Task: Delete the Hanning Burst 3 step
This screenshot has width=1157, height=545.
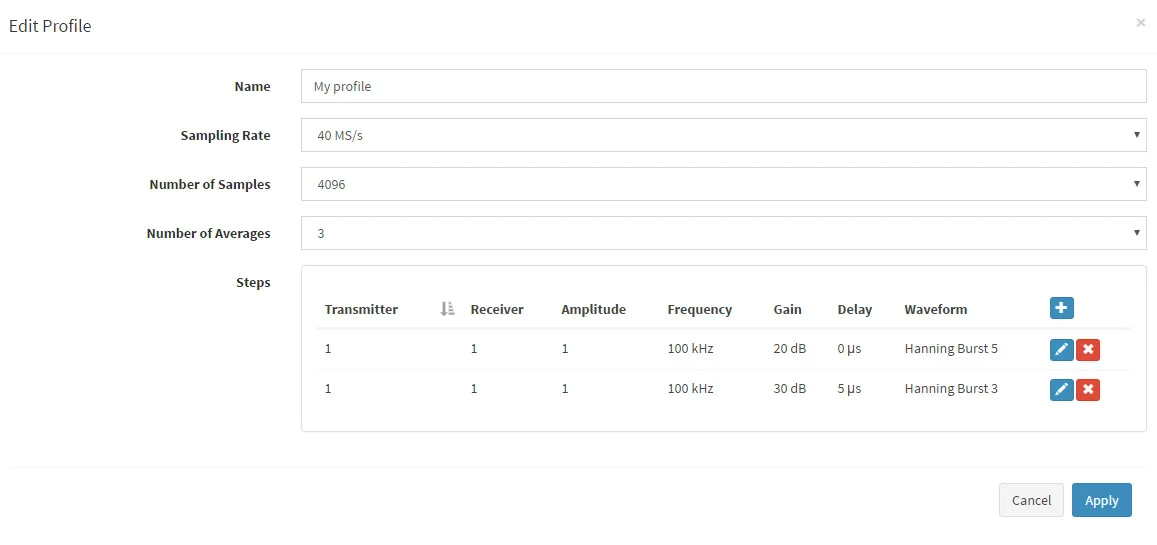Action: coord(1088,389)
